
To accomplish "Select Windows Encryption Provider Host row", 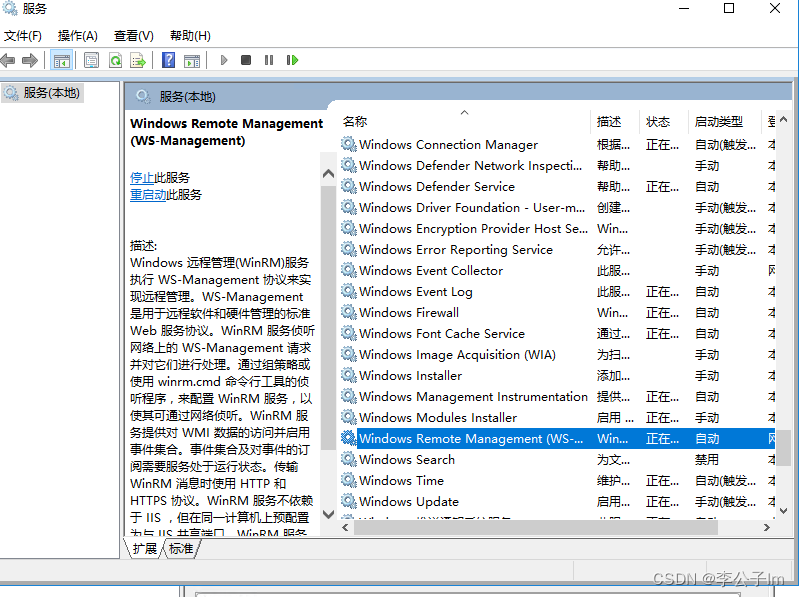I will pyautogui.click(x=556, y=228).
